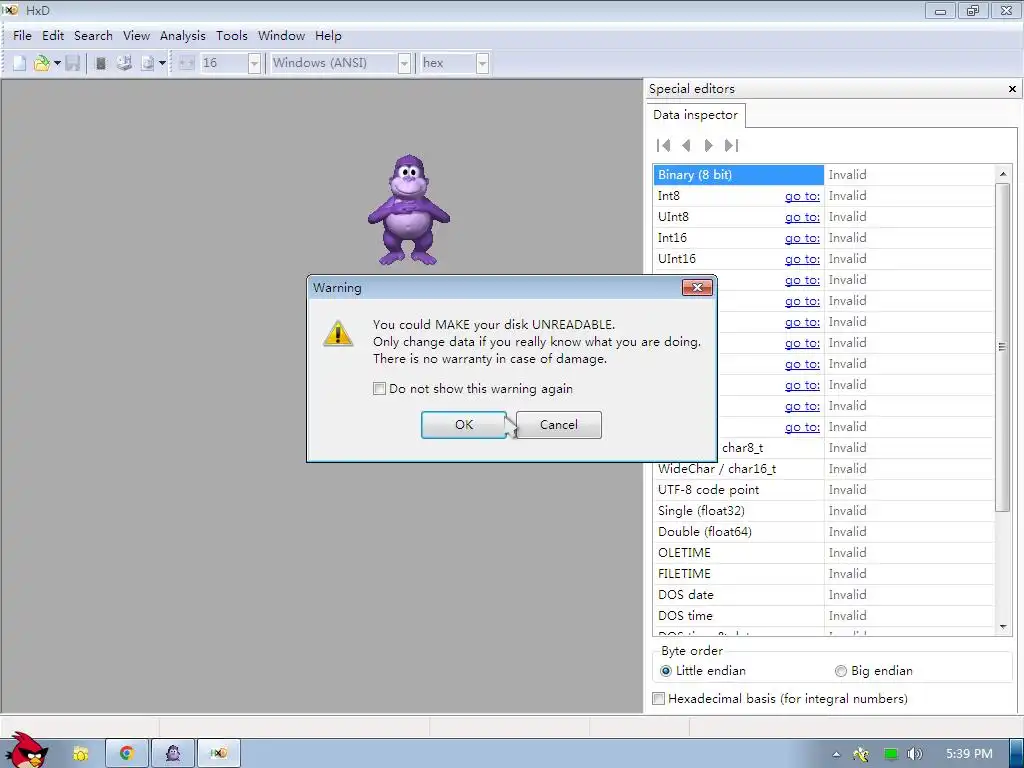Image resolution: width=1024 pixels, height=768 pixels.
Task: Open the Help menu
Action: [x=328, y=36]
